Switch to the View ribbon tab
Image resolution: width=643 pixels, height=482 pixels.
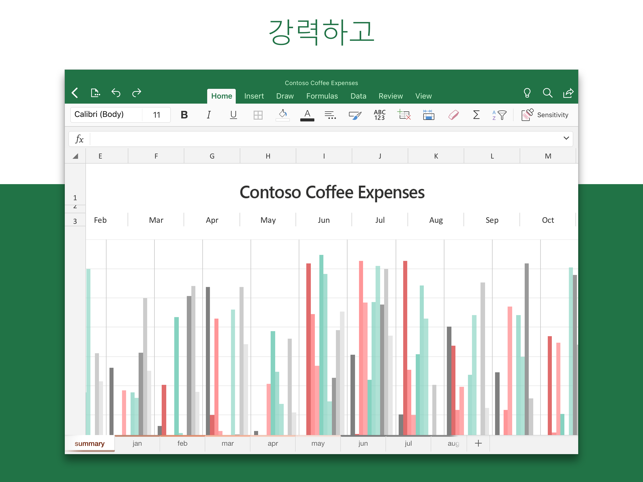click(423, 96)
